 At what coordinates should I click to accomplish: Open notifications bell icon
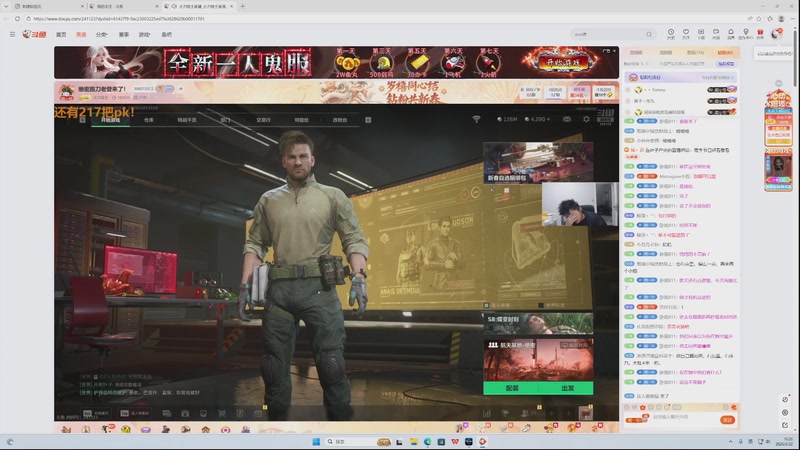[731, 34]
